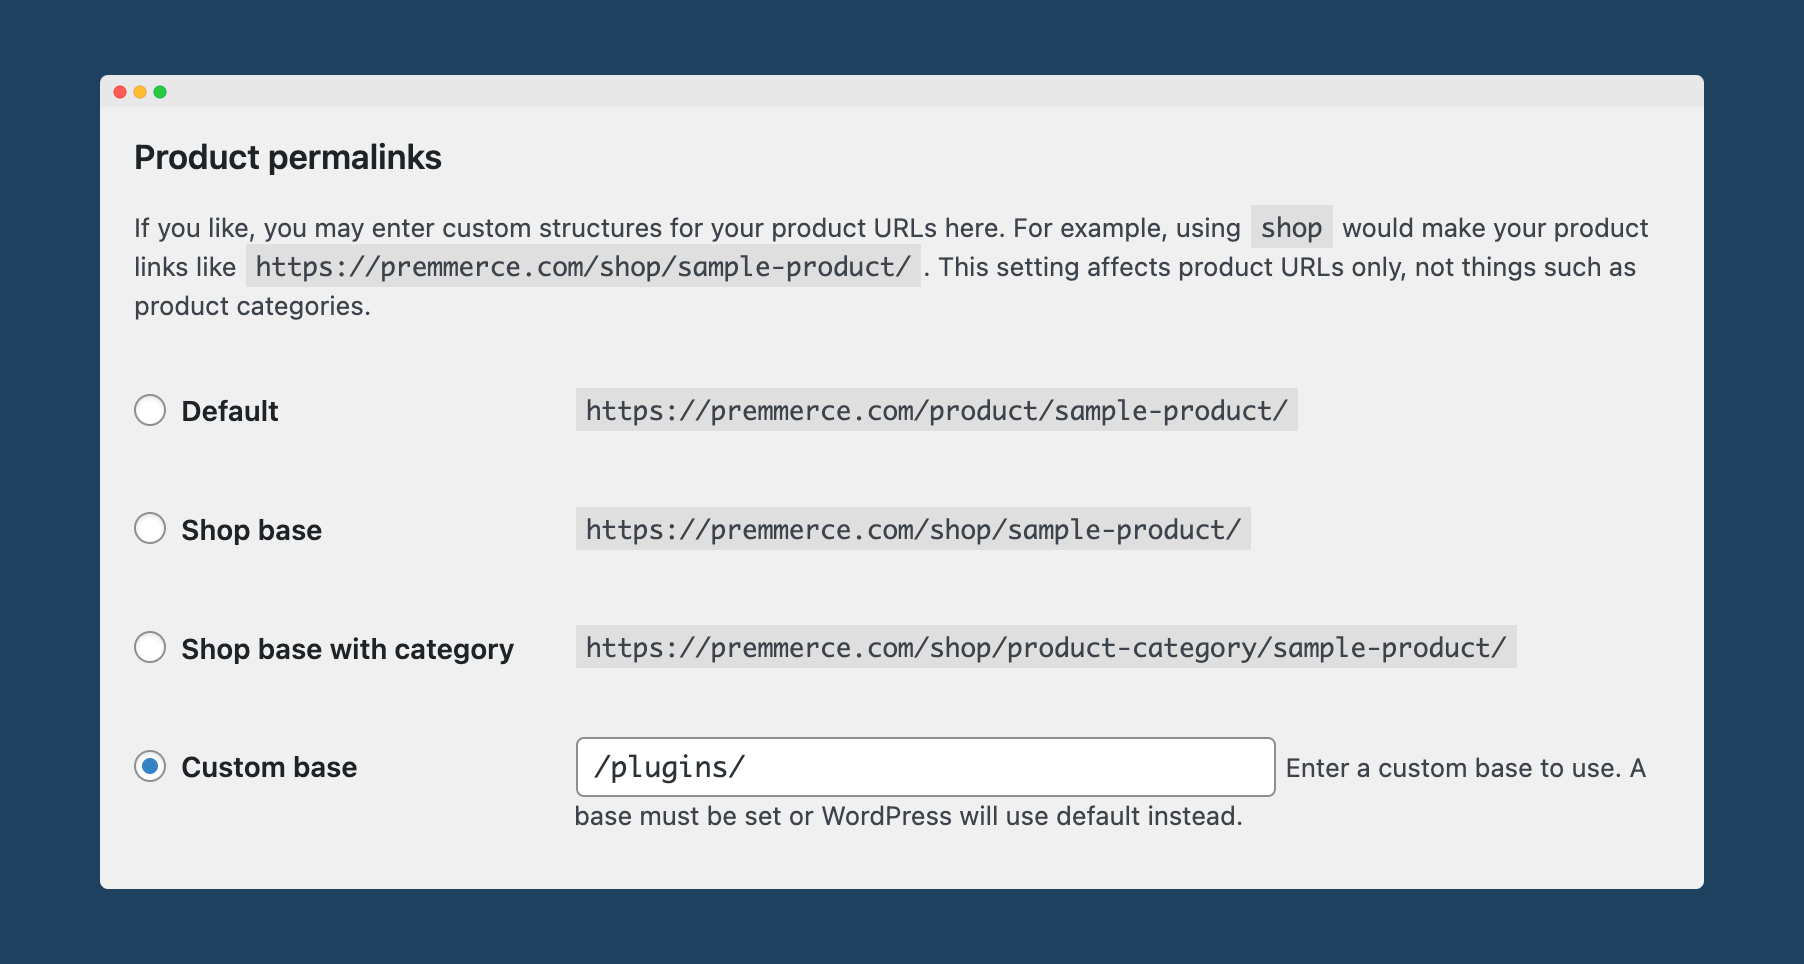The image size is (1804, 964).
Task: Click the Custom base label text
Action: click(268, 767)
